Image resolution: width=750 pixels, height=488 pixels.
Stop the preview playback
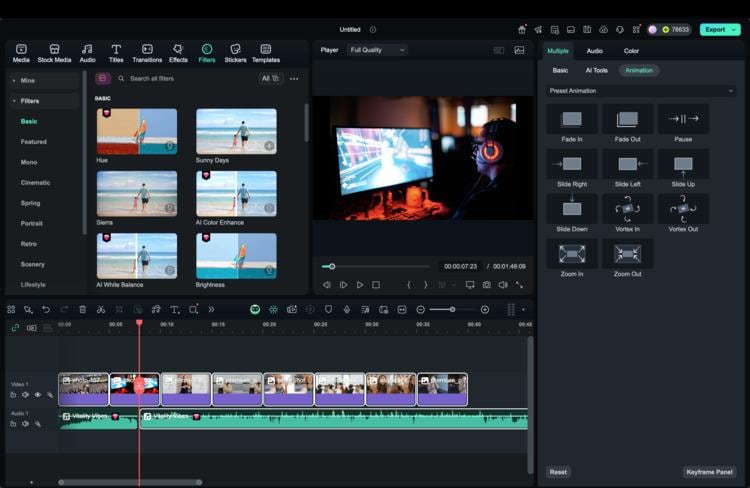point(376,285)
